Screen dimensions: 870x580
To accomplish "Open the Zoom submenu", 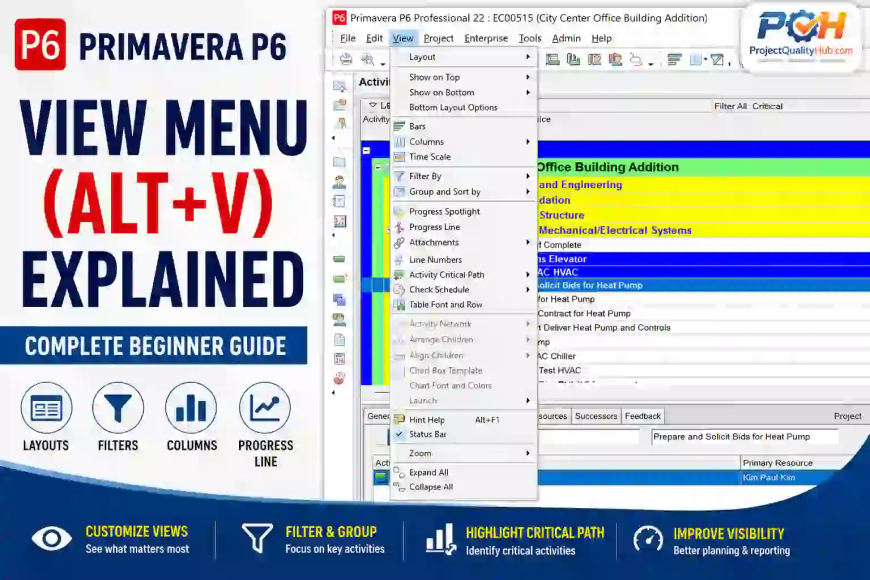I will point(464,453).
